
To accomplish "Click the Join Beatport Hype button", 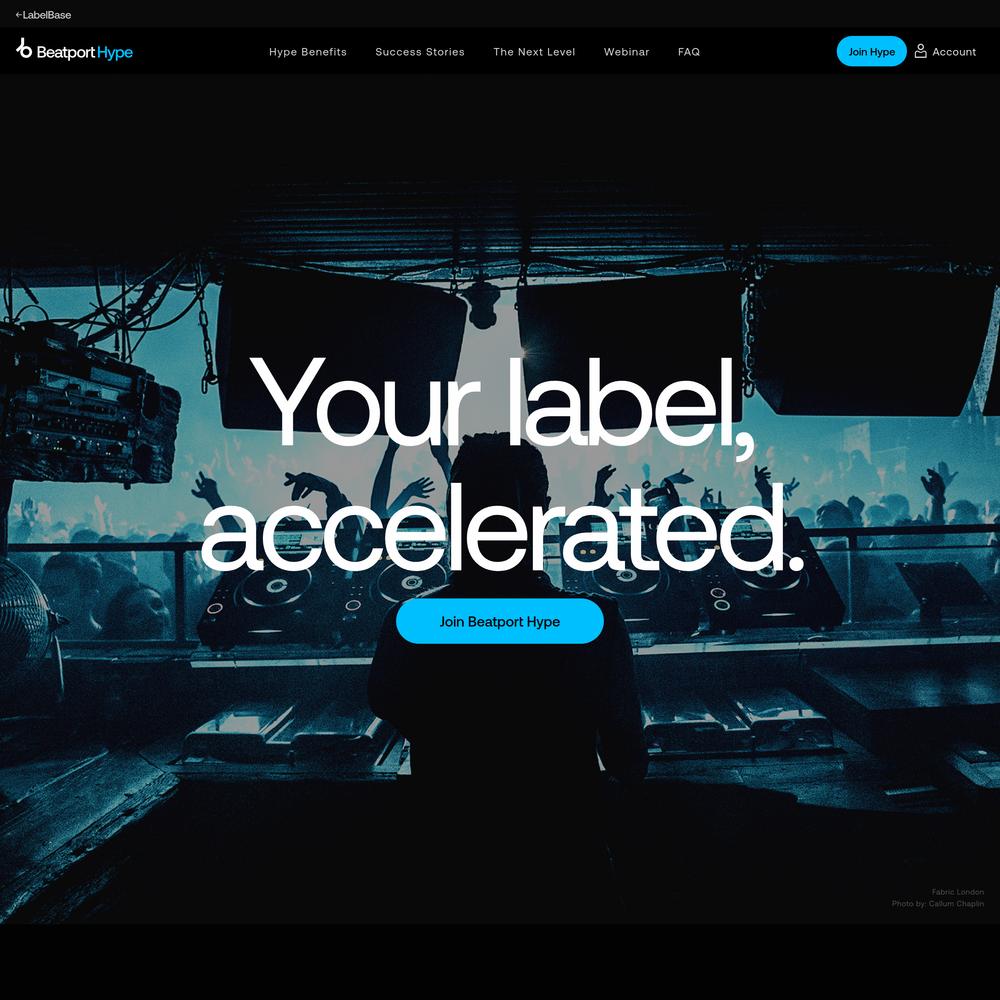I will click(x=499, y=621).
